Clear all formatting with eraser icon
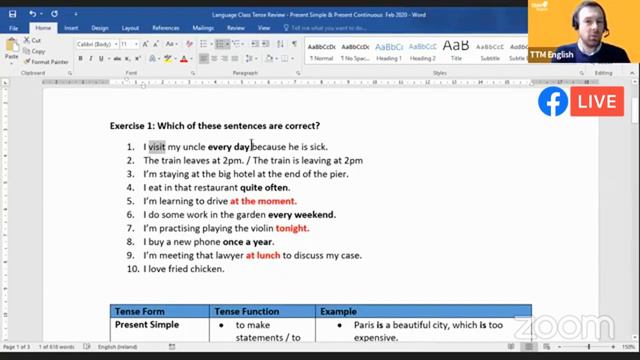 (x=189, y=44)
